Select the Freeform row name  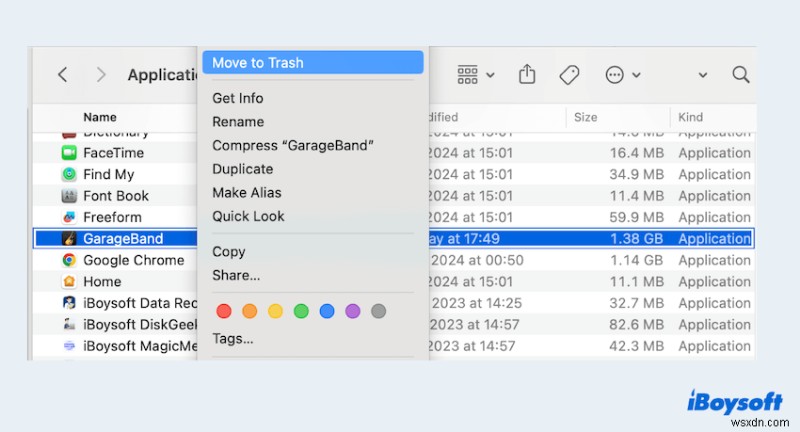point(112,217)
